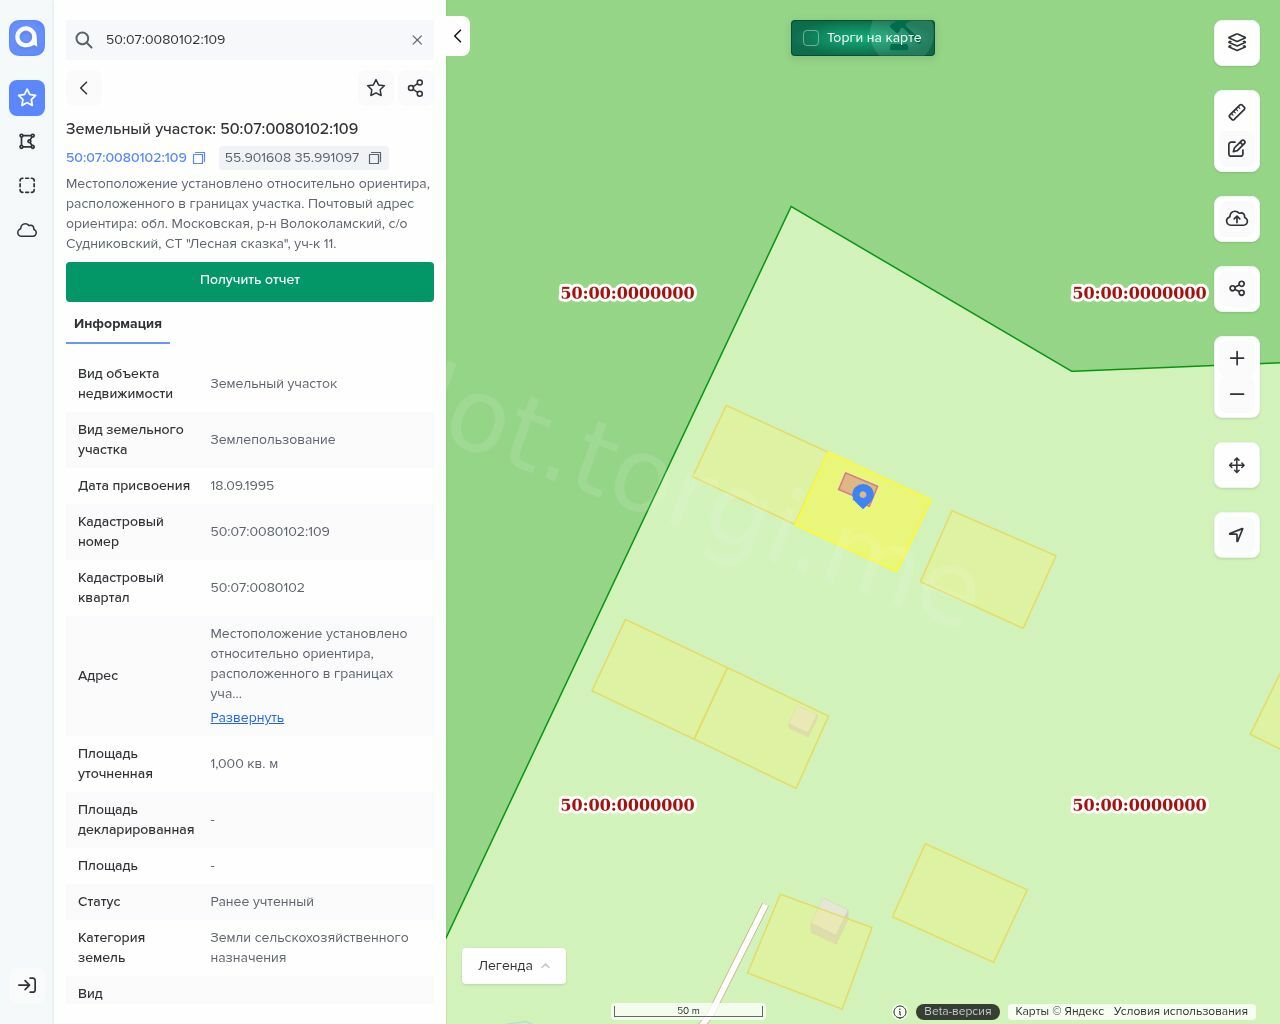
Task: Zoom out on the map
Action: 1236,394
